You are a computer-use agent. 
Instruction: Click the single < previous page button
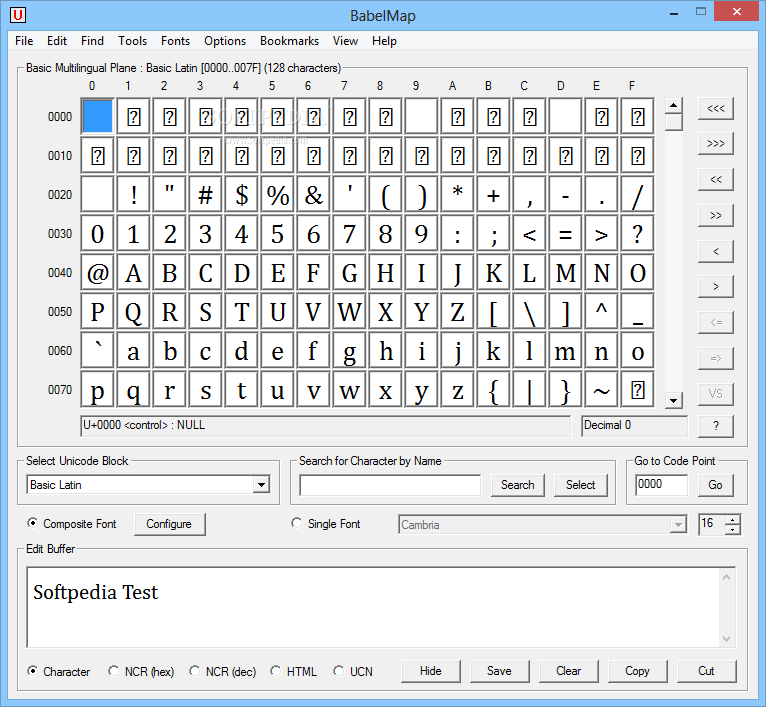[x=716, y=251]
